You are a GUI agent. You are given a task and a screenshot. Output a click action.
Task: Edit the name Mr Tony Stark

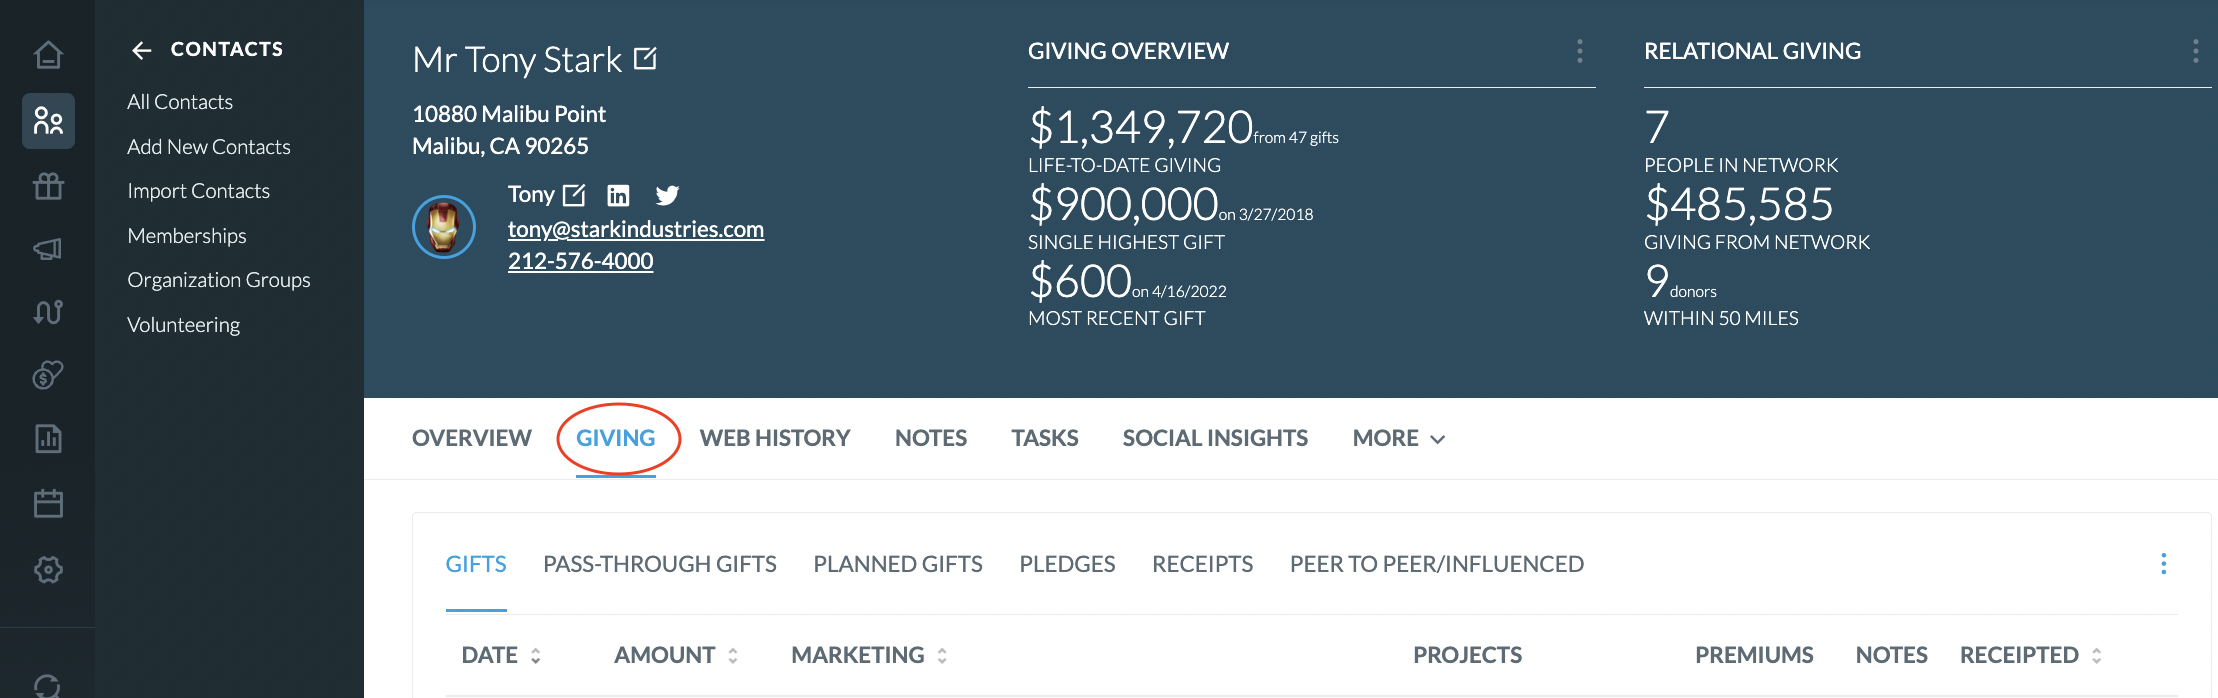click(646, 59)
